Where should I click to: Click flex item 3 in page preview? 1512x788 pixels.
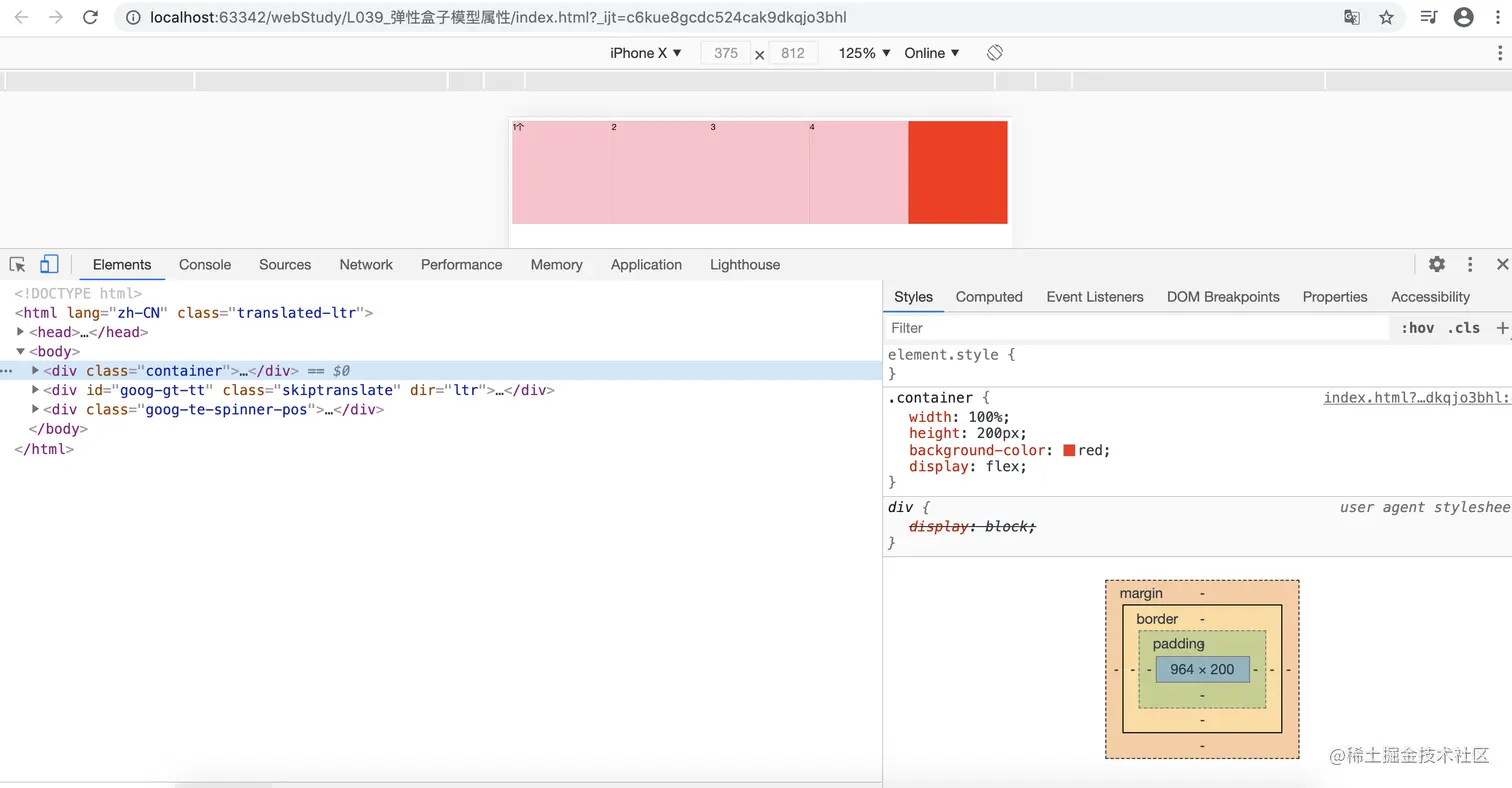pyautogui.click(x=759, y=172)
